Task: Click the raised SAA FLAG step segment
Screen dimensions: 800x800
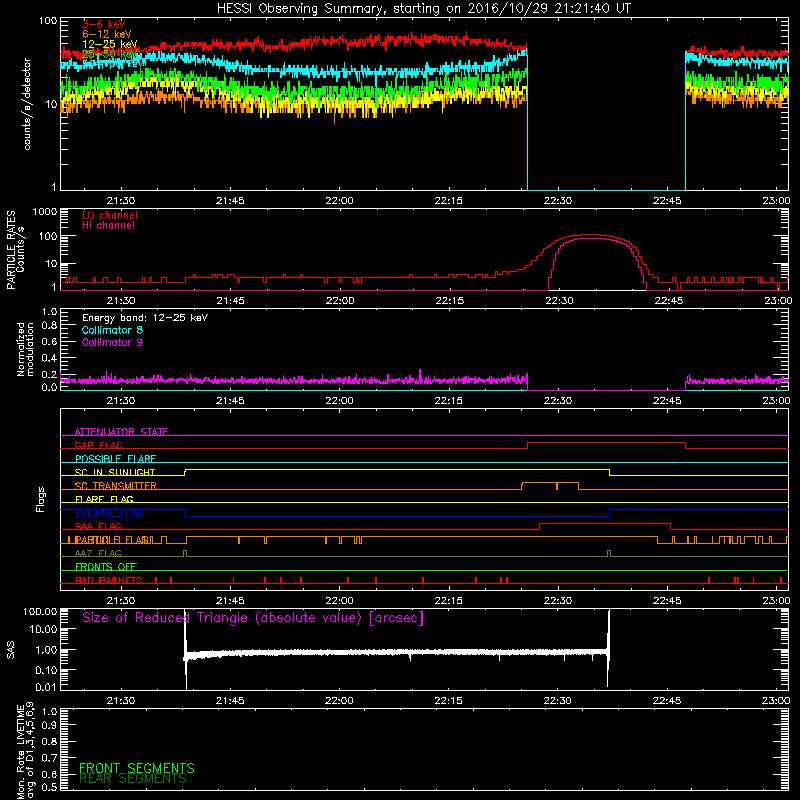Action: tap(605, 523)
